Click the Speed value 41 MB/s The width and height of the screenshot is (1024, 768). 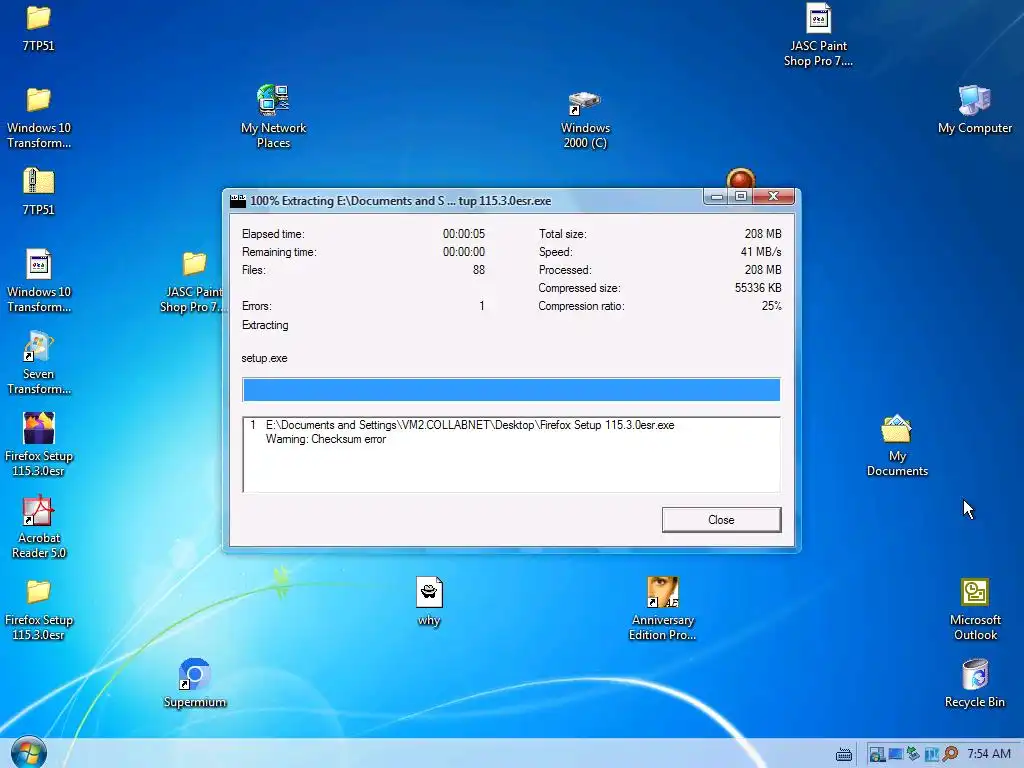point(761,252)
